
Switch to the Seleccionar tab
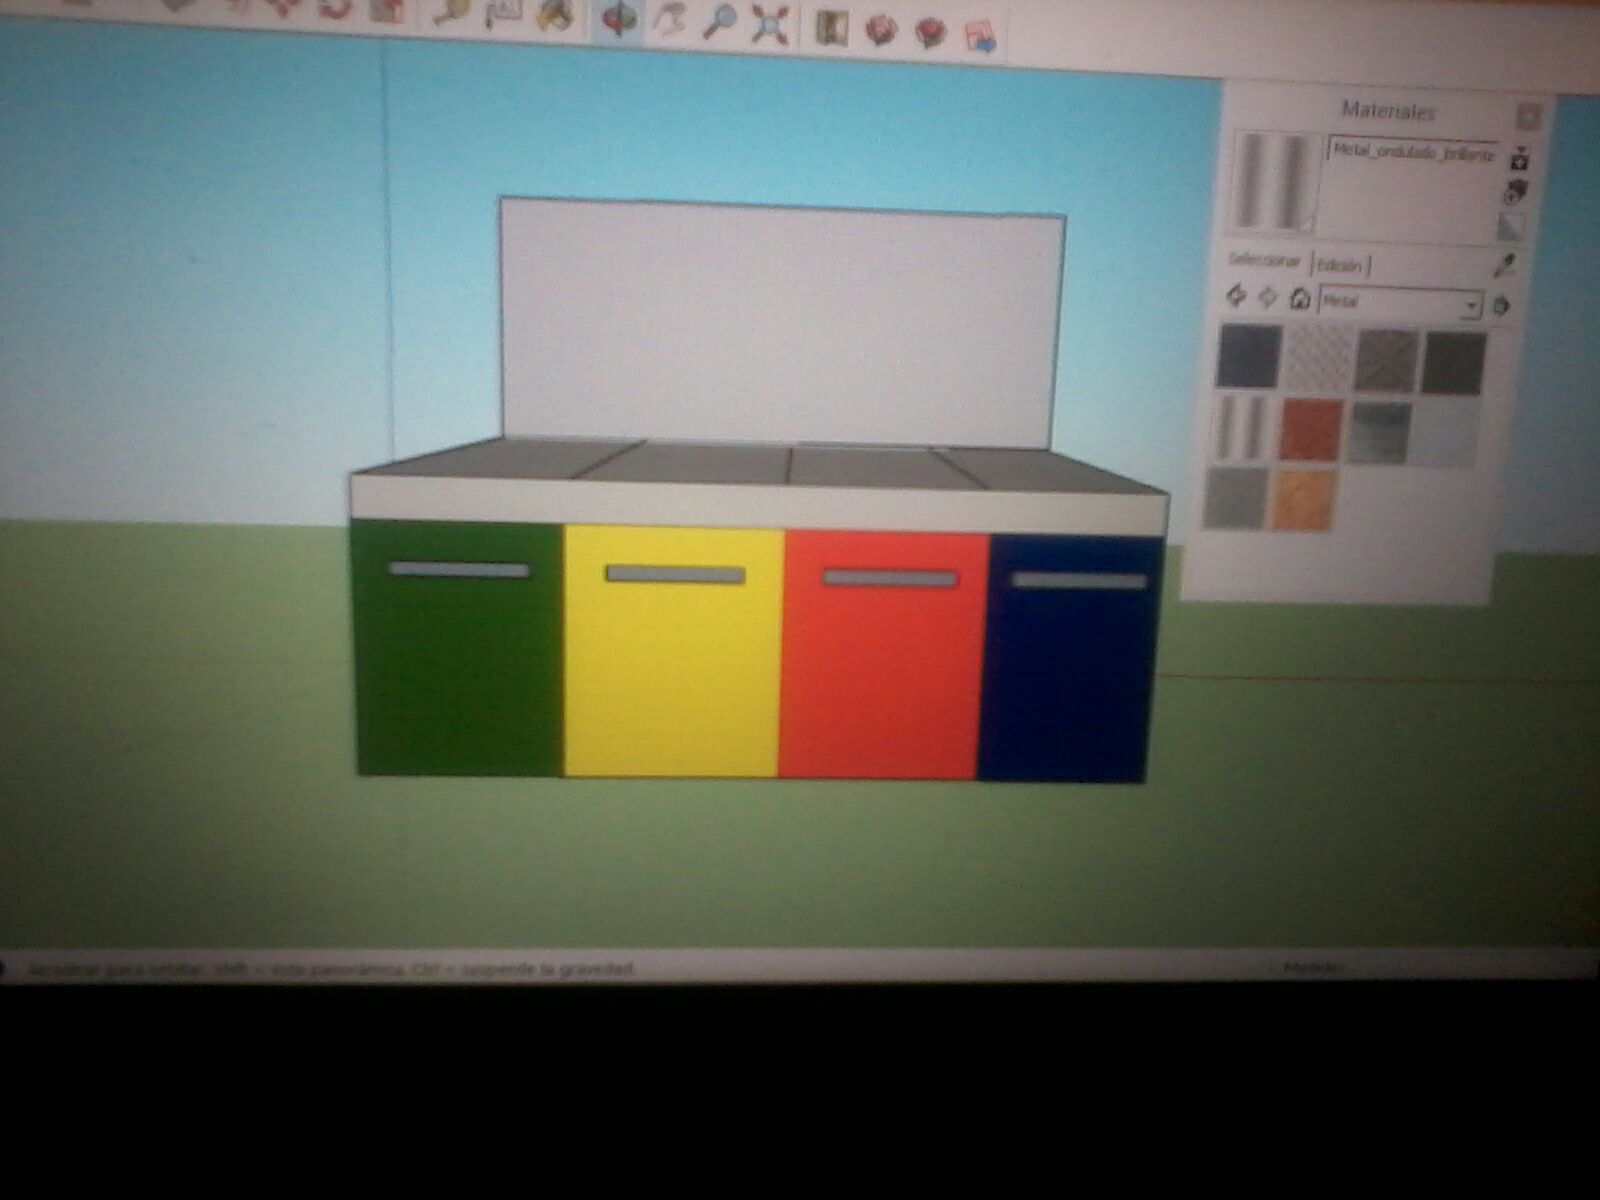coord(1265,260)
